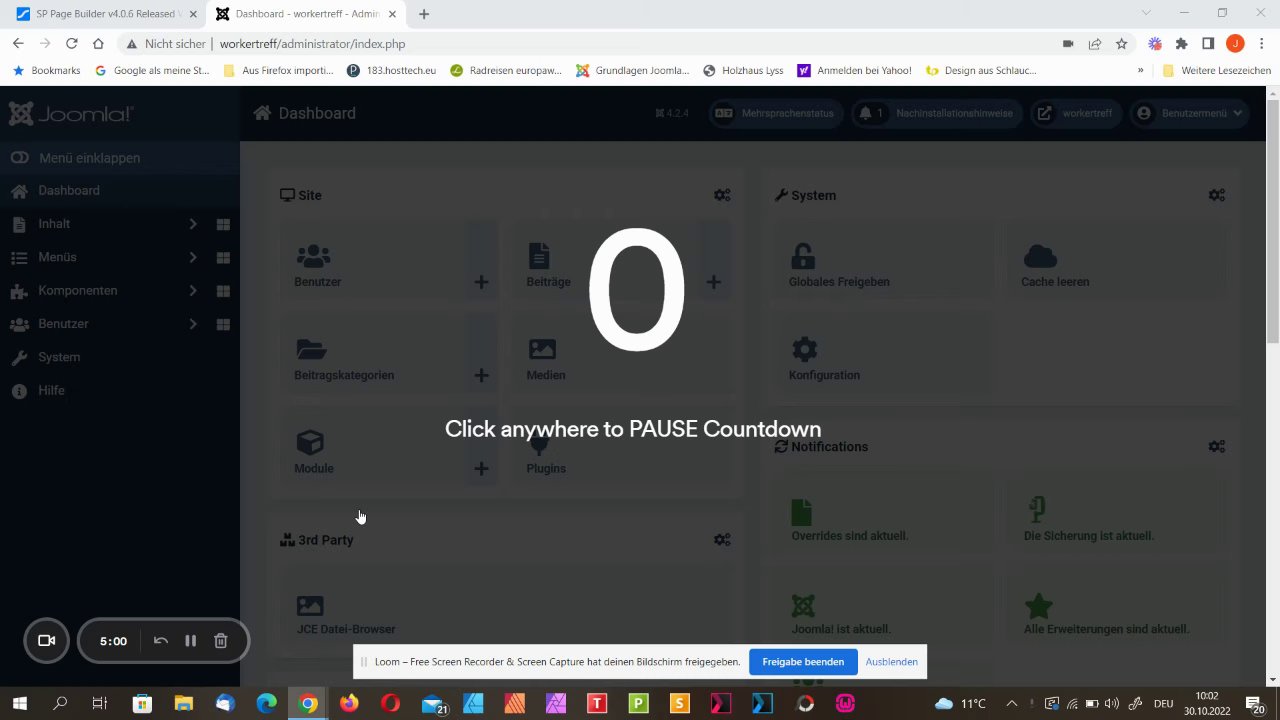The image size is (1280, 720).
Task: Open Mehrsprachenstatus in the header
Action: pyautogui.click(x=776, y=113)
